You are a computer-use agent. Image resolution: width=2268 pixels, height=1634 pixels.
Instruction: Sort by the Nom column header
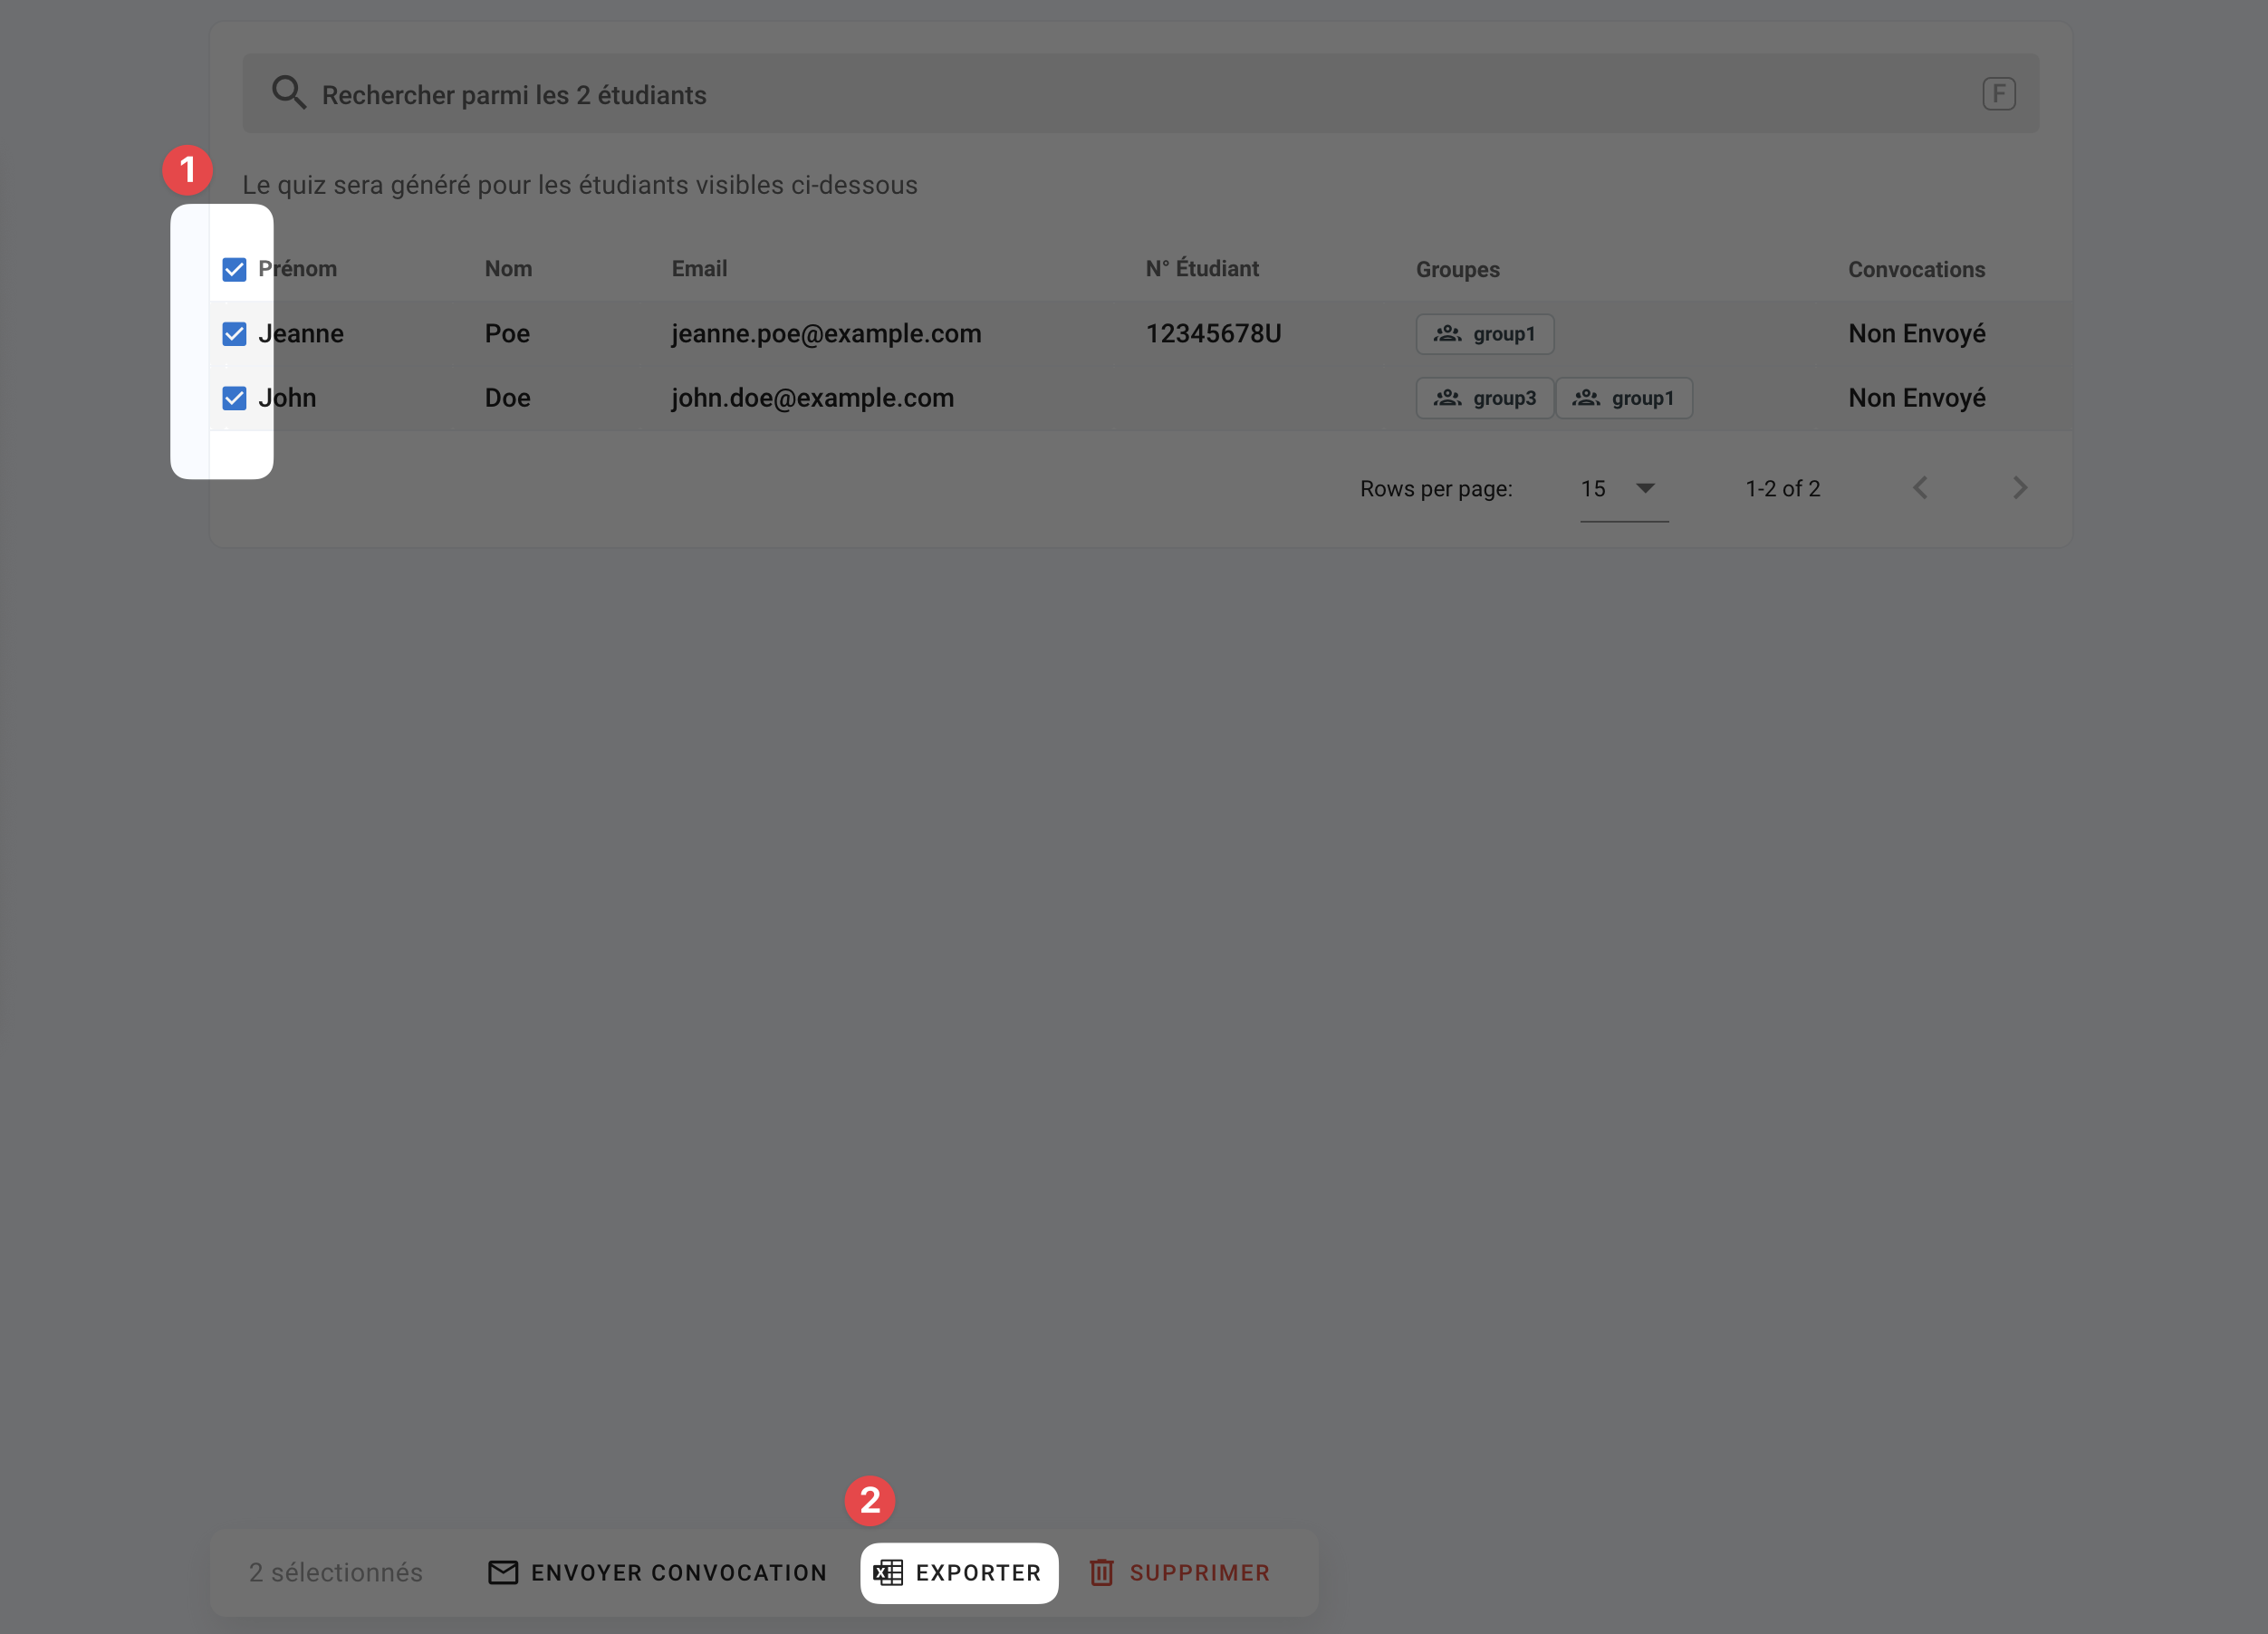click(508, 269)
